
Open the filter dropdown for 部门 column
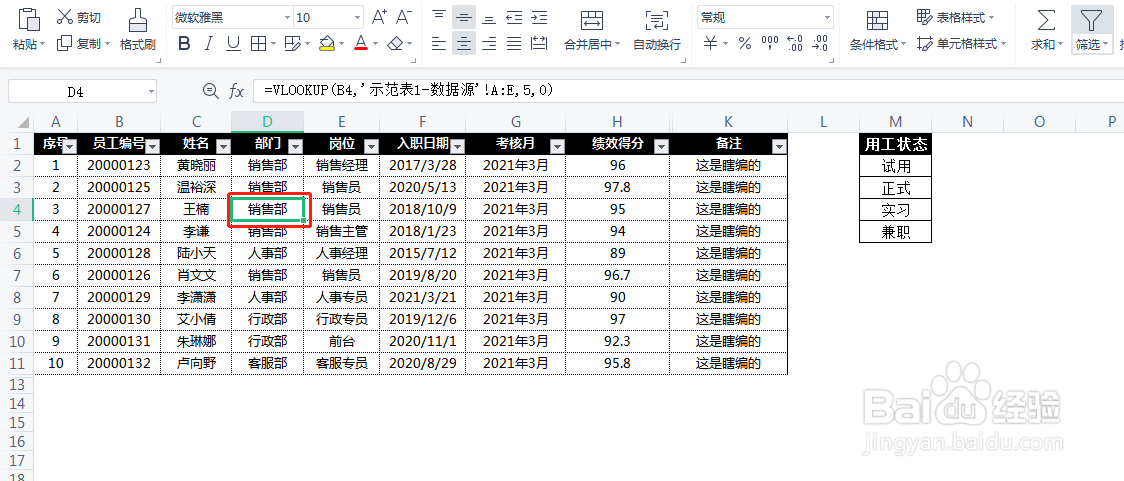click(295, 146)
